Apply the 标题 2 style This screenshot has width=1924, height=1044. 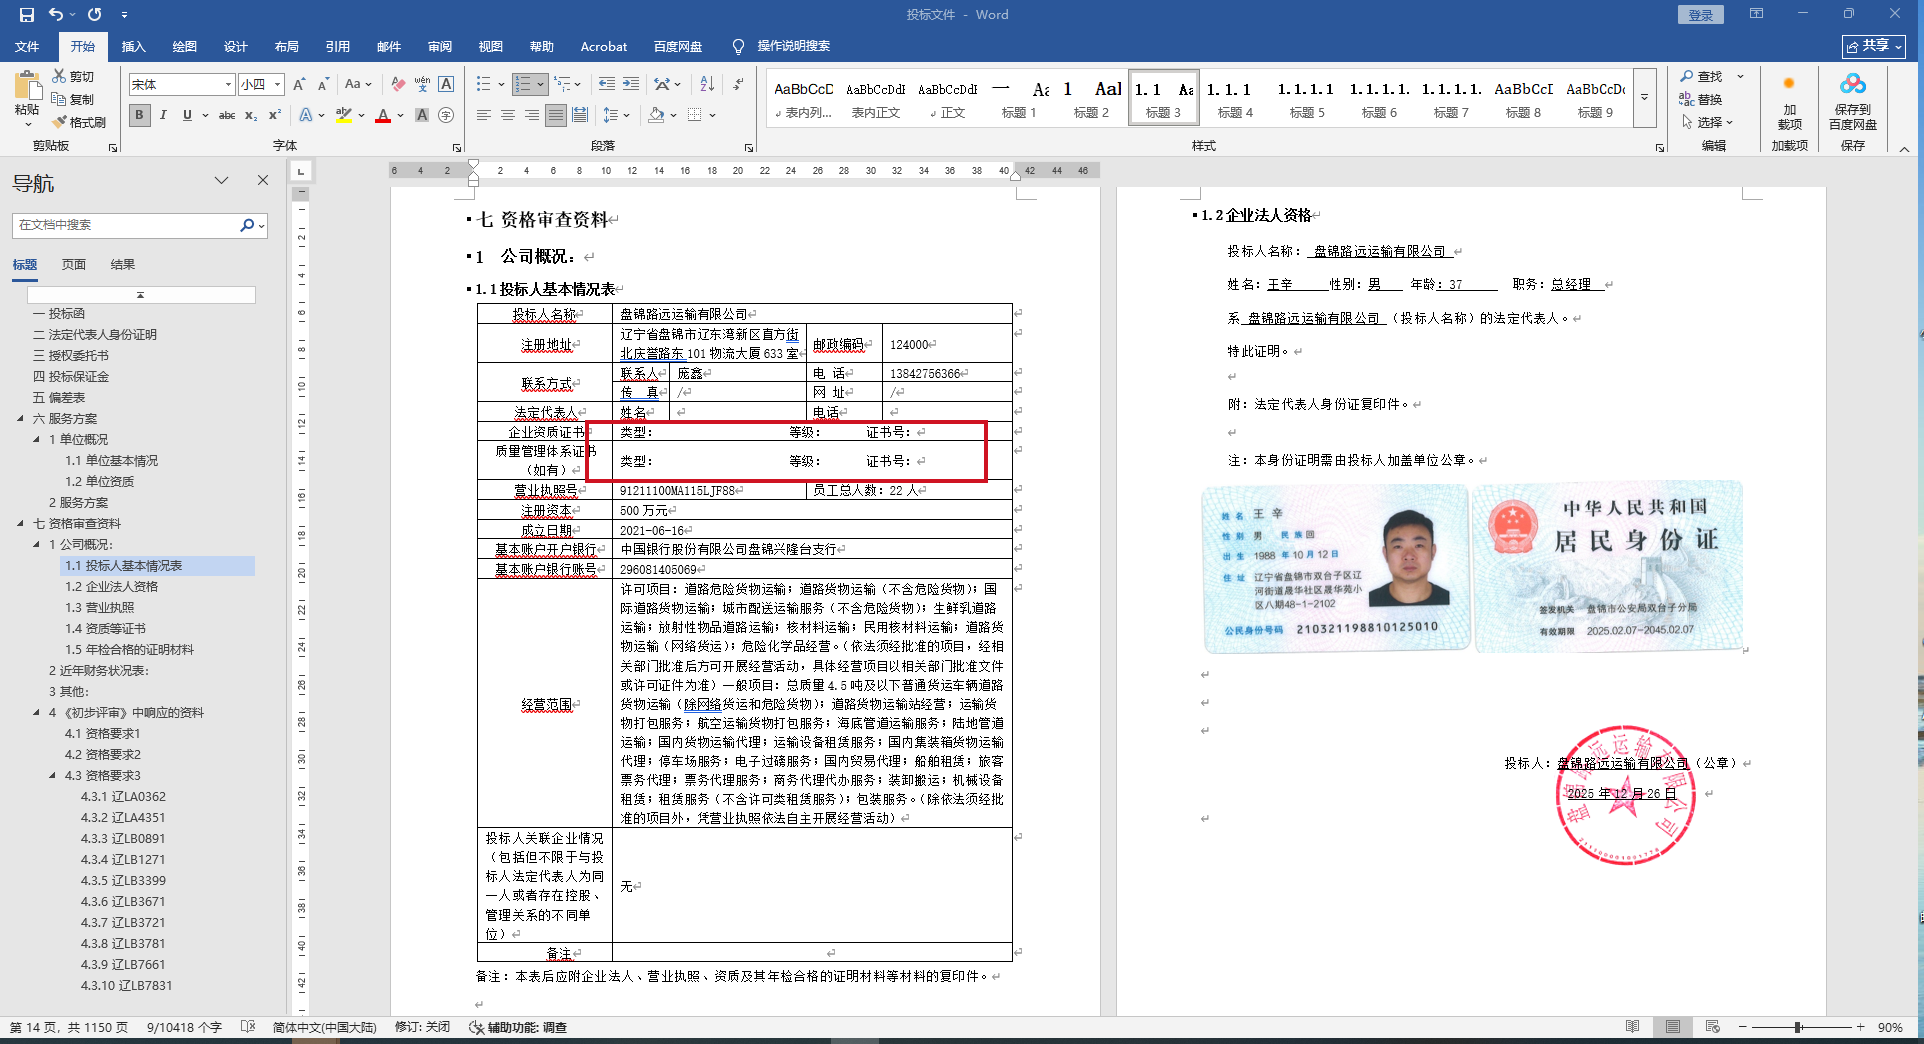(x=1091, y=98)
